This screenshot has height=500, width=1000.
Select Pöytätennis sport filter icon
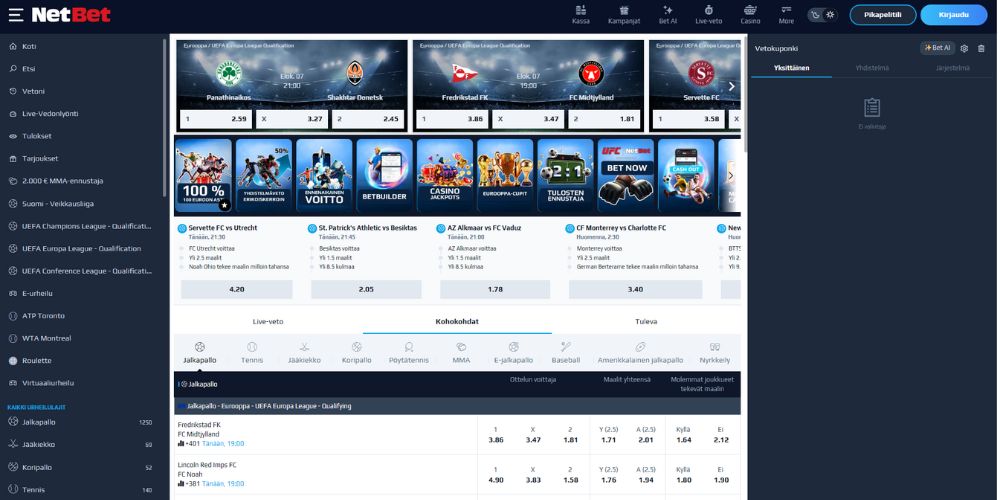point(409,353)
